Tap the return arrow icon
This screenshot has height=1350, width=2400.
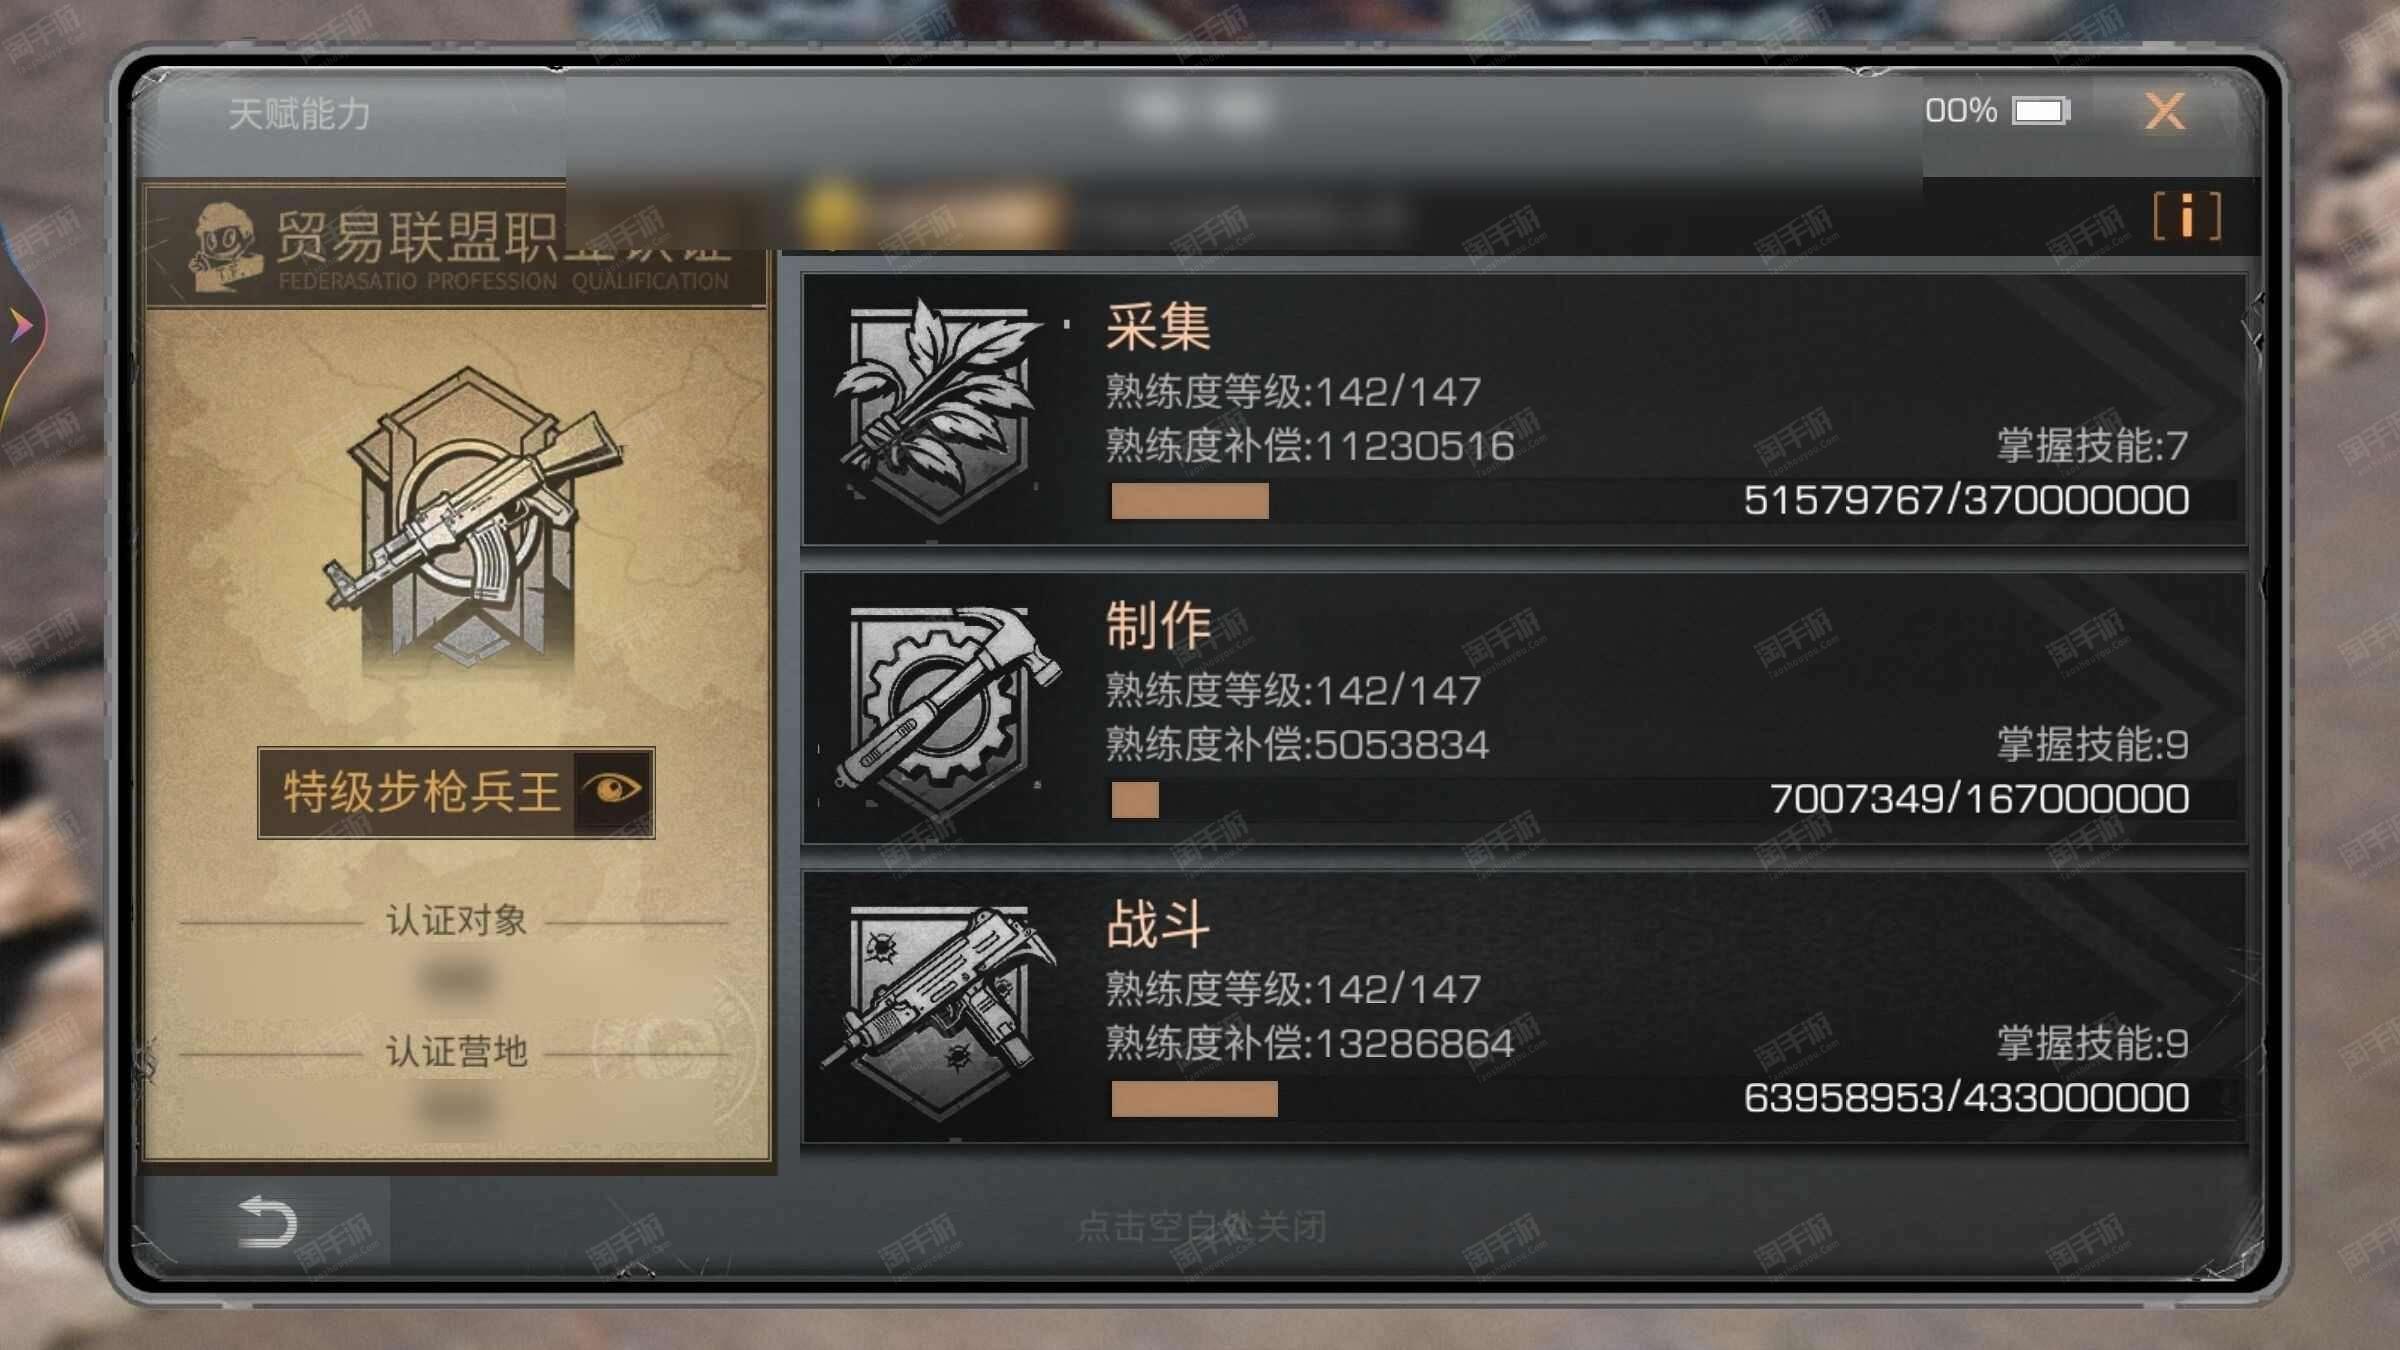point(267,1222)
